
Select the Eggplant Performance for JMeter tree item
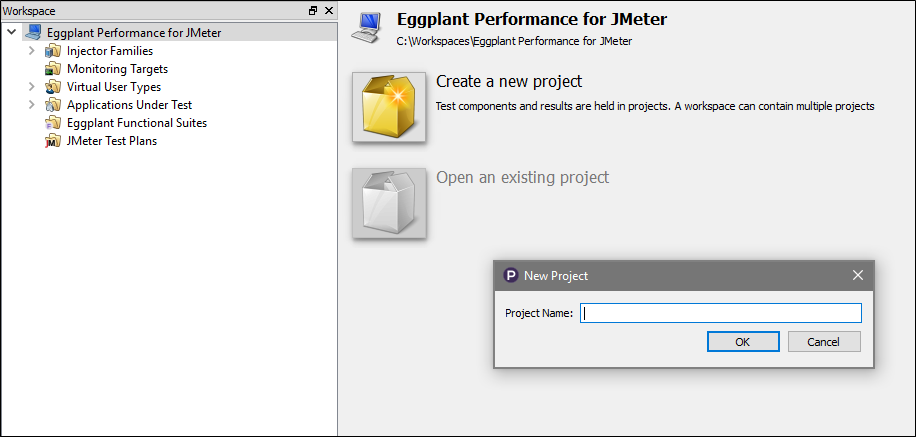[x=134, y=33]
